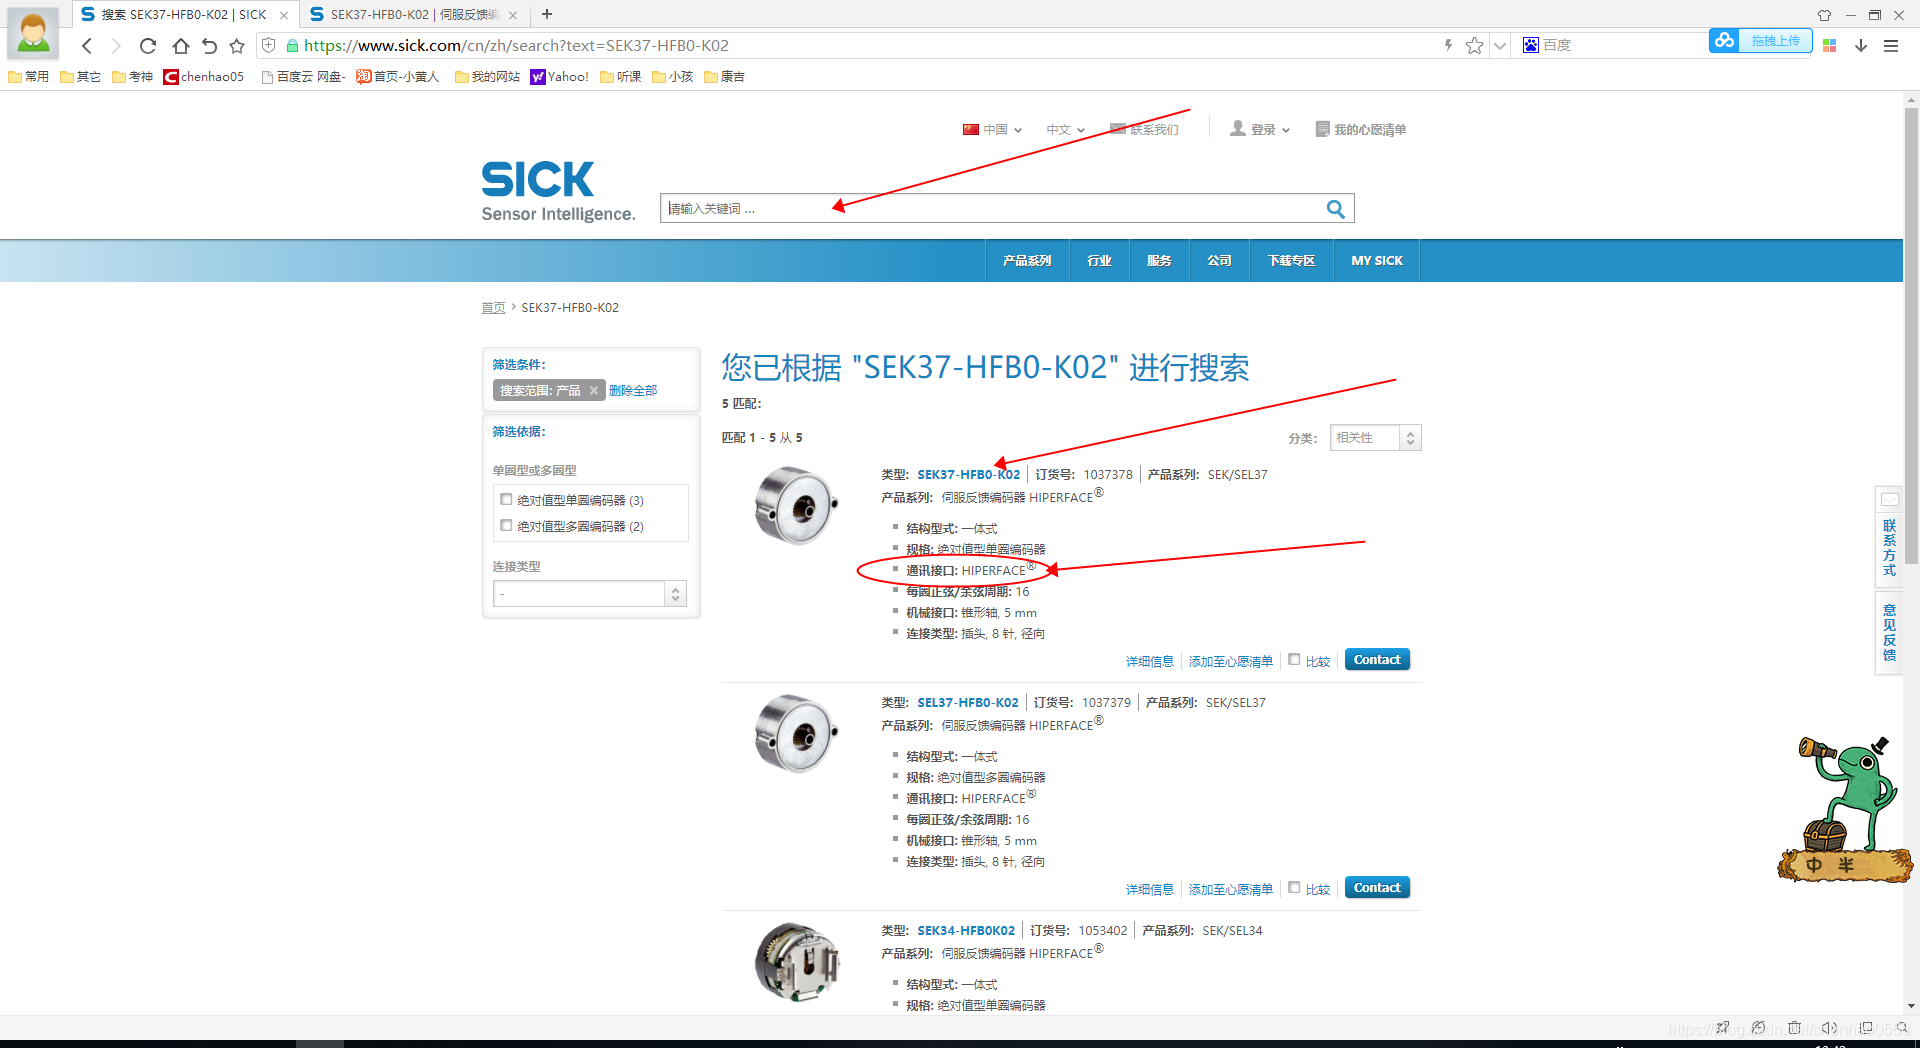The width and height of the screenshot is (1920, 1048).
Task: Open the browser downloads arrow icon
Action: [1861, 45]
